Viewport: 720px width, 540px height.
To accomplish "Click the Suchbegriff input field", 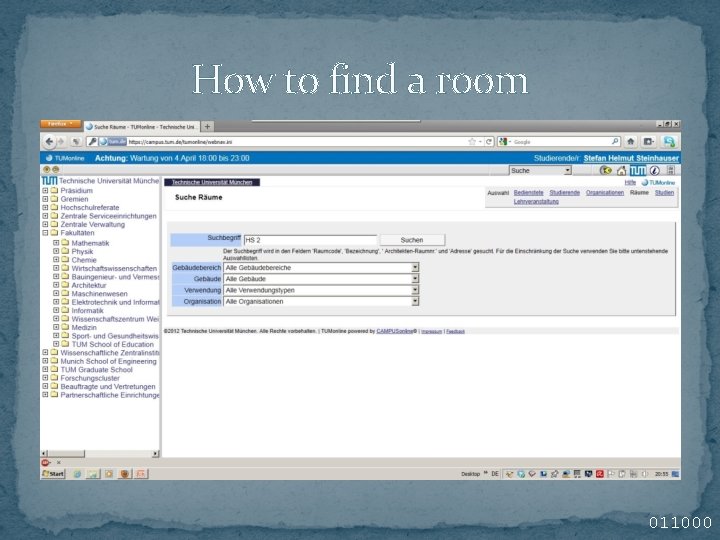I will click(310, 240).
